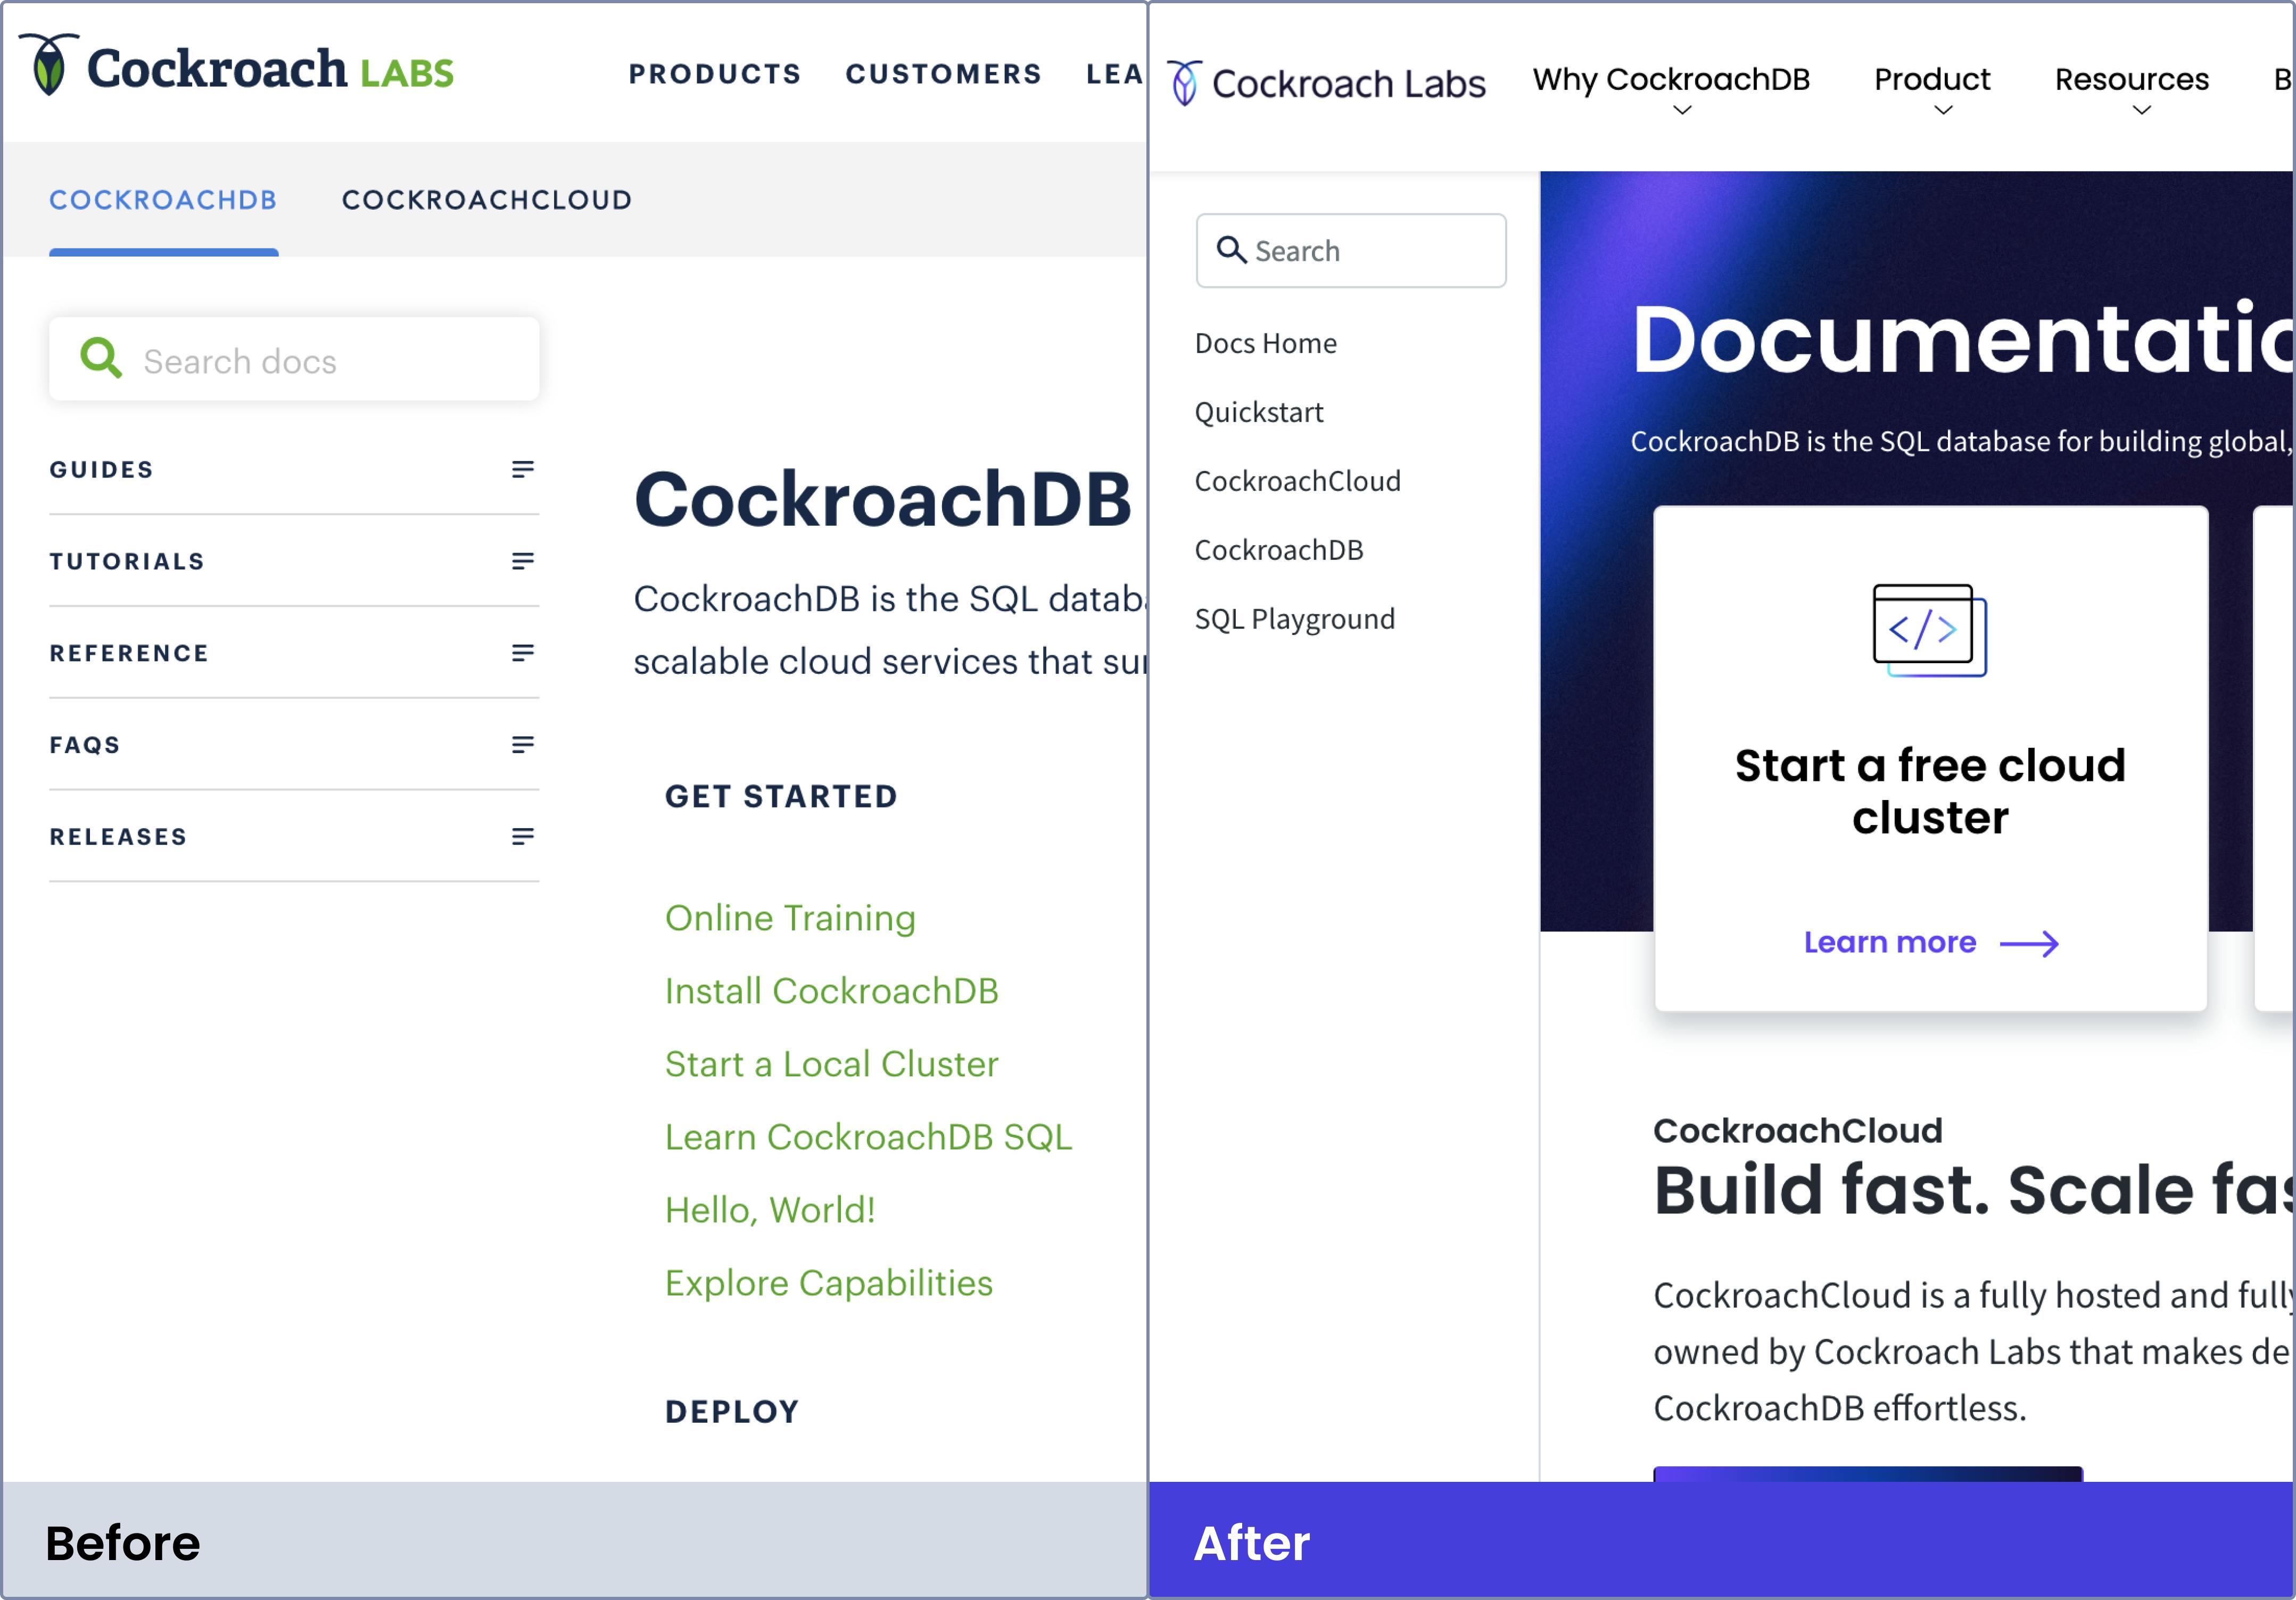The height and width of the screenshot is (1600, 2296).
Task: Click the green magnifier search icon
Action: 100,358
